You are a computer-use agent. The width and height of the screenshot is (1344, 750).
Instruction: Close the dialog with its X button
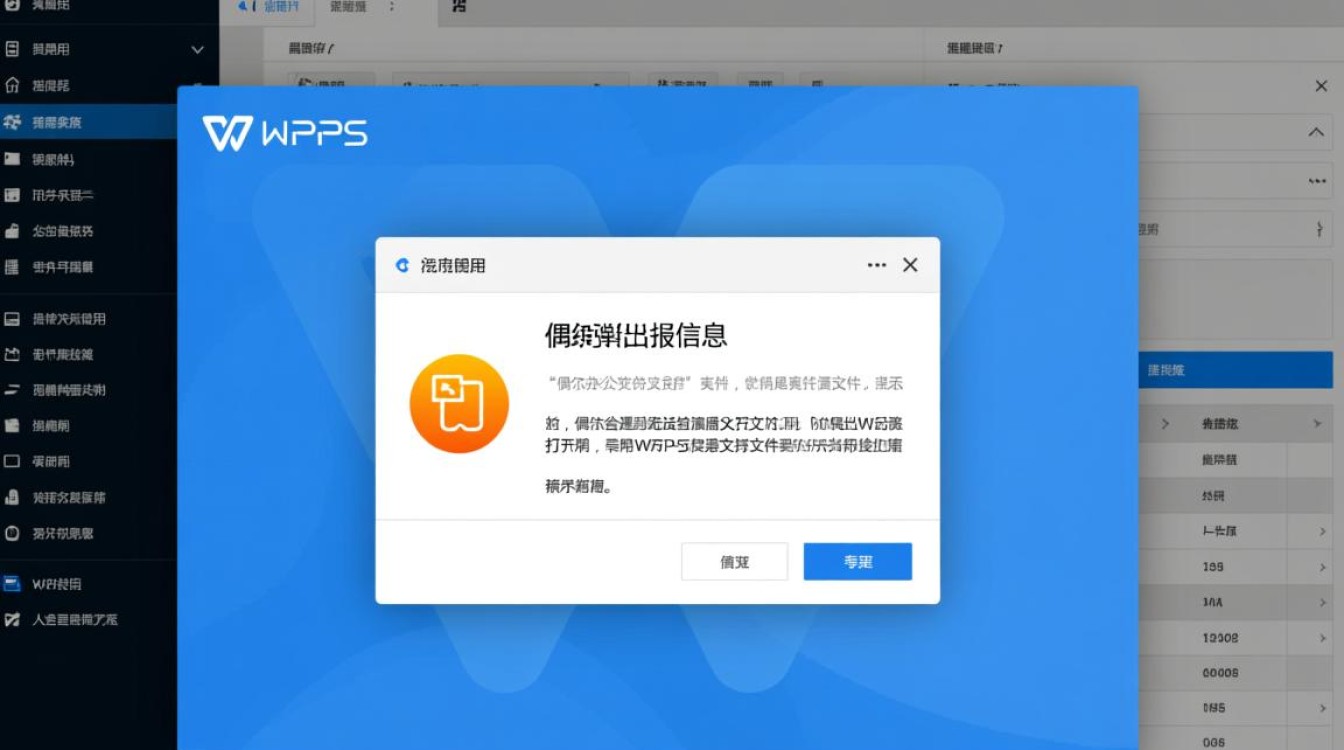[x=910, y=265]
